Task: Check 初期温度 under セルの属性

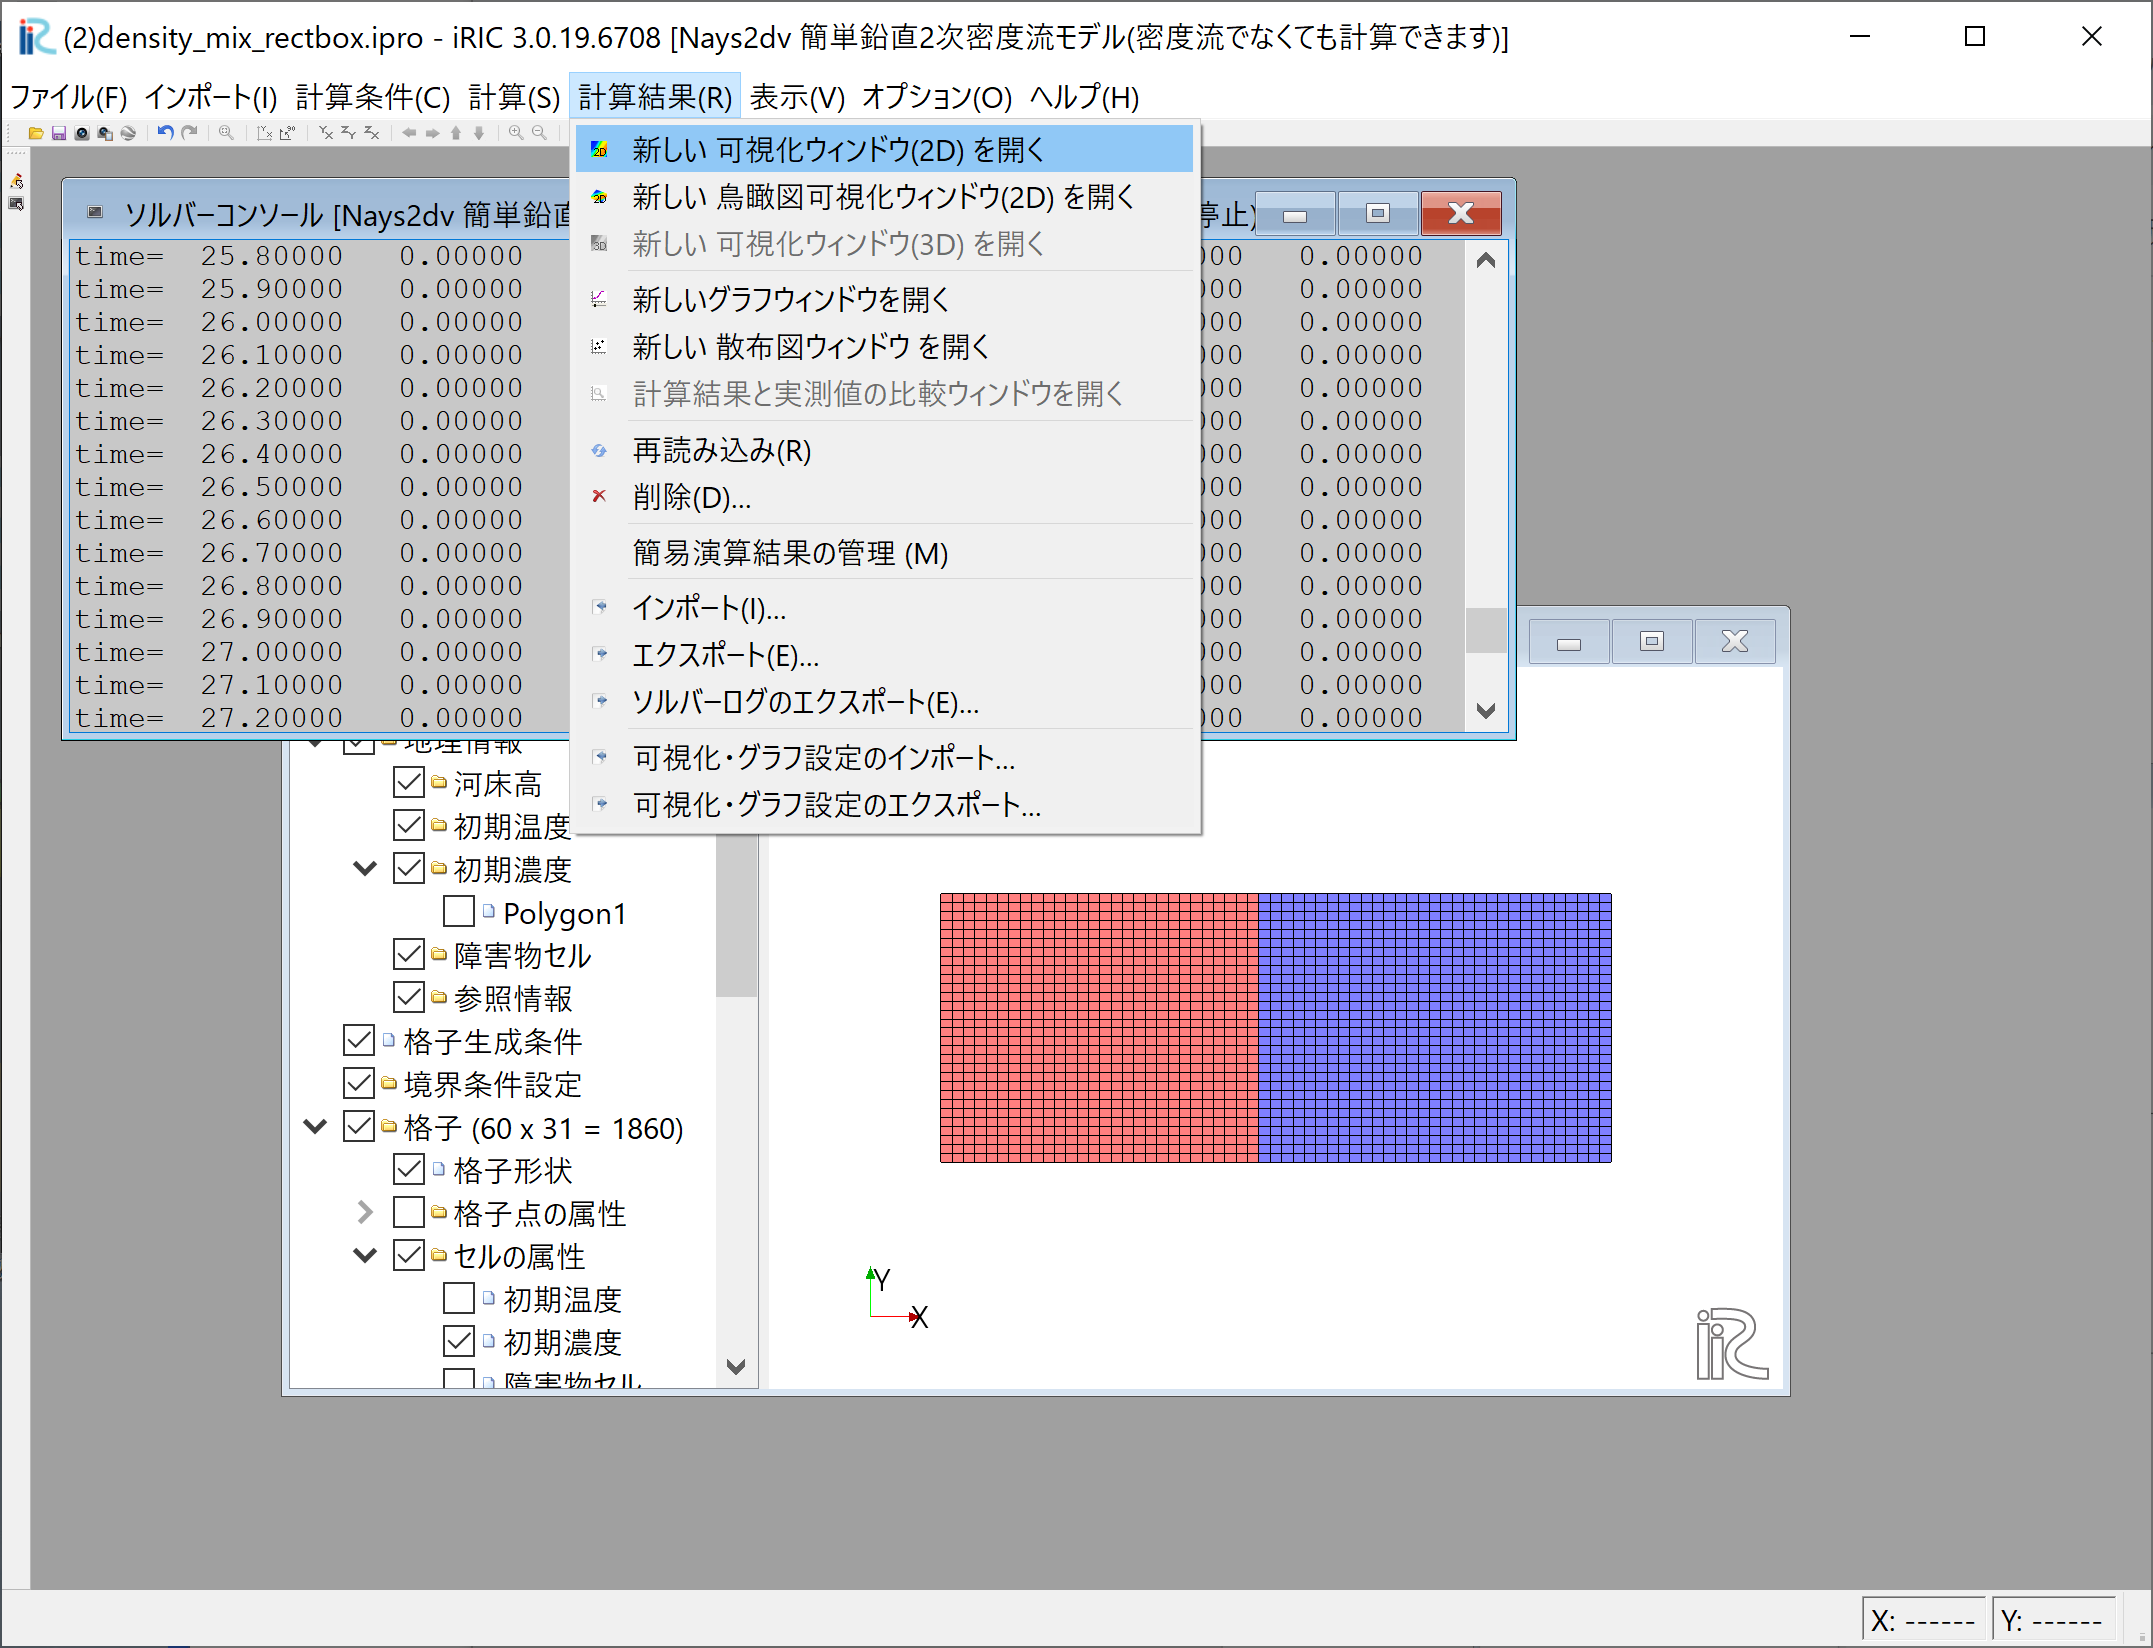Action: pyautogui.click(x=459, y=1299)
